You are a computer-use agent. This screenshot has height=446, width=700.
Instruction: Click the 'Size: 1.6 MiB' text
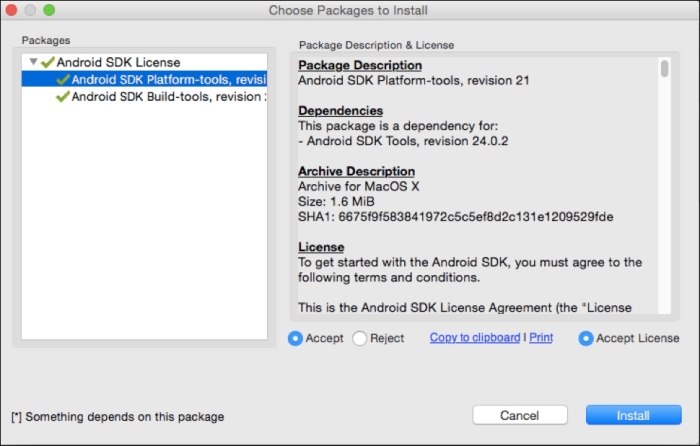click(x=337, y=201)
